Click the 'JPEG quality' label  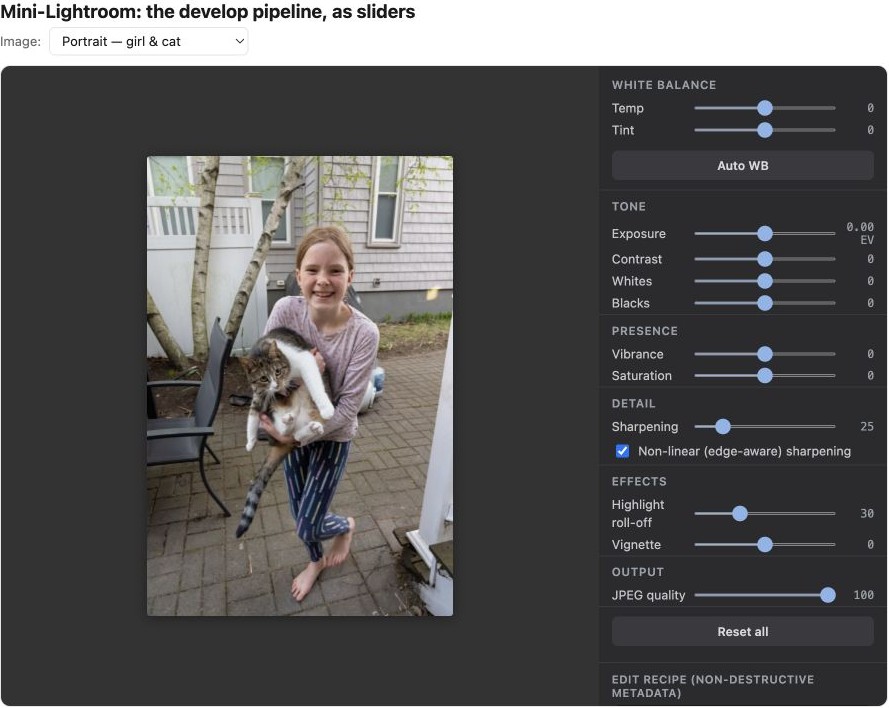(x=649, y=595)
